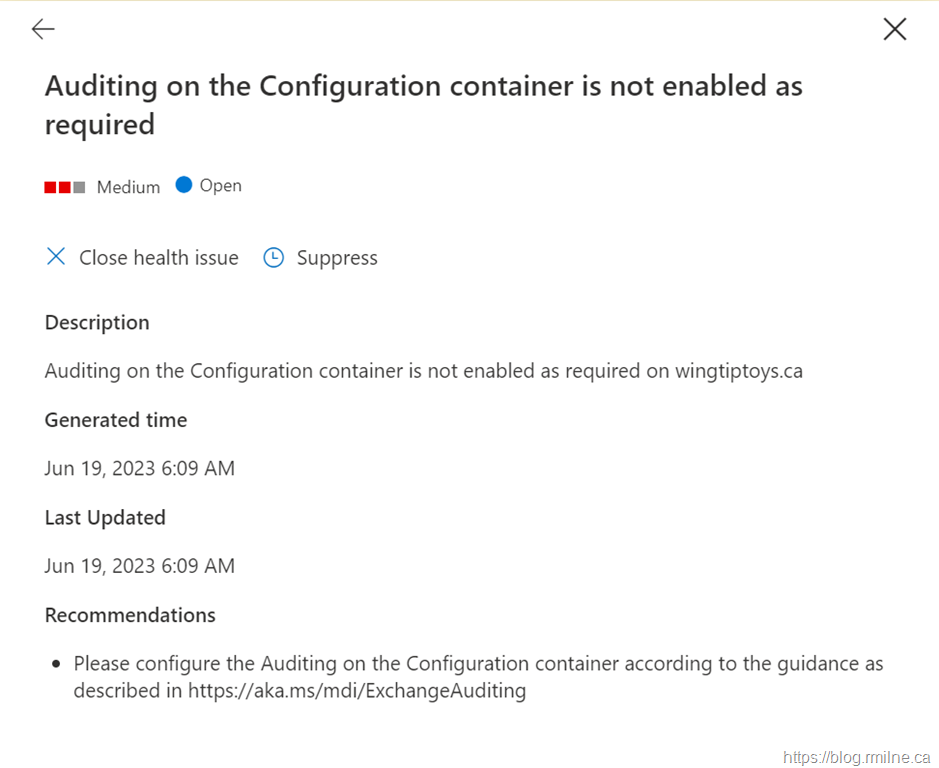This screenshot has width=939, height=768.
Task: Close the health issue details panel
Action: click(895, 30)
